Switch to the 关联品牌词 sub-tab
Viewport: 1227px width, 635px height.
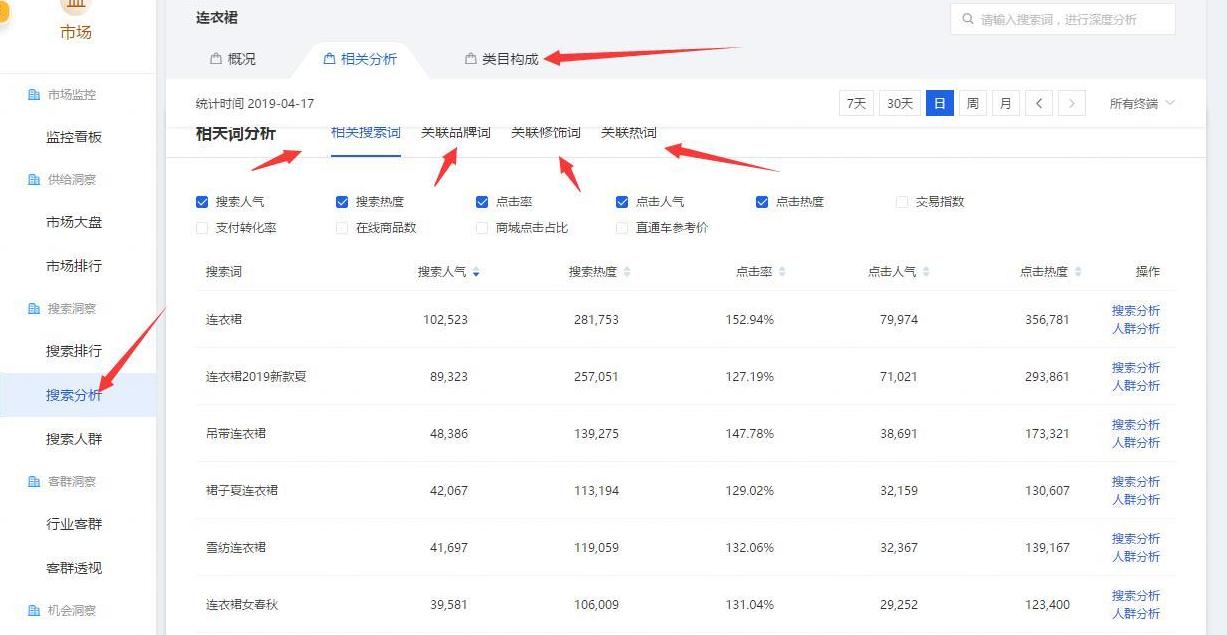pos(455,133)
